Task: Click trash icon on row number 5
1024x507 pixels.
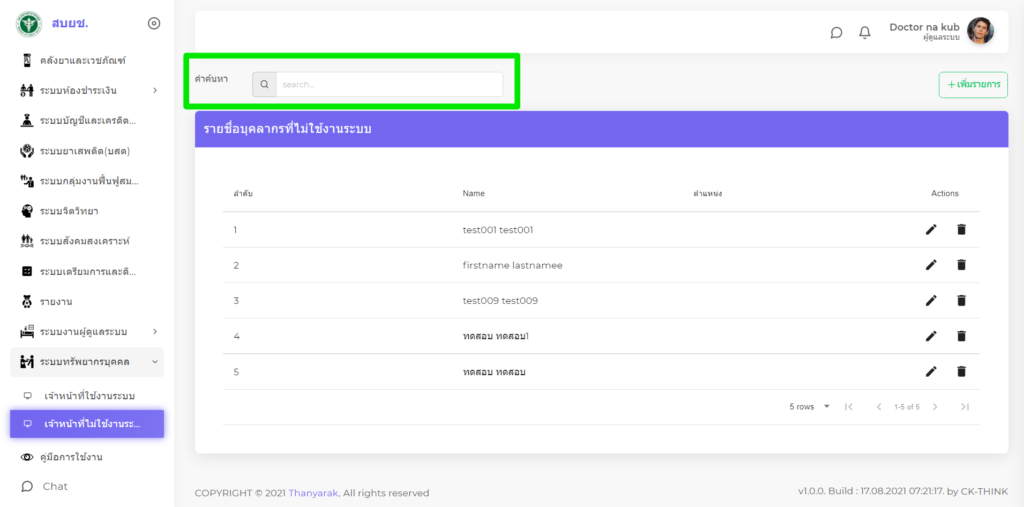Action: click(x=961, y=372)
